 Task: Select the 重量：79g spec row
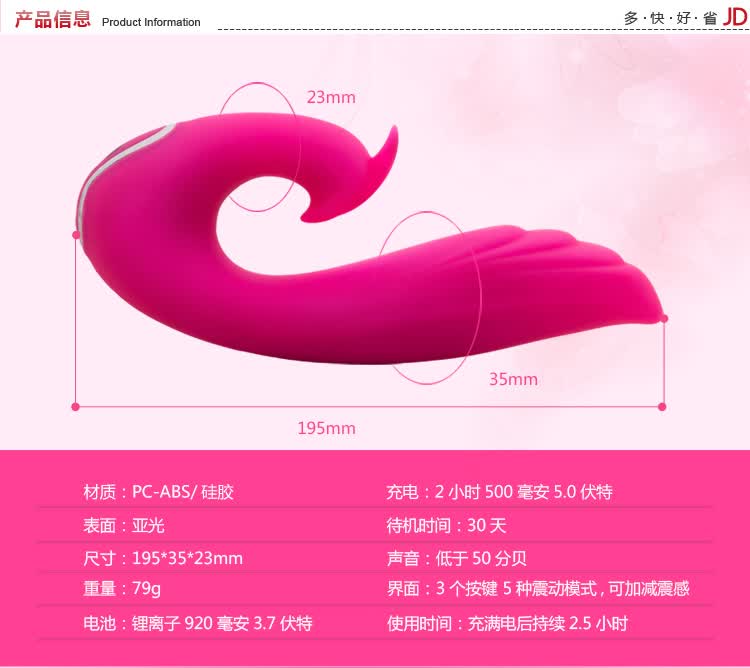coord(122,589)
